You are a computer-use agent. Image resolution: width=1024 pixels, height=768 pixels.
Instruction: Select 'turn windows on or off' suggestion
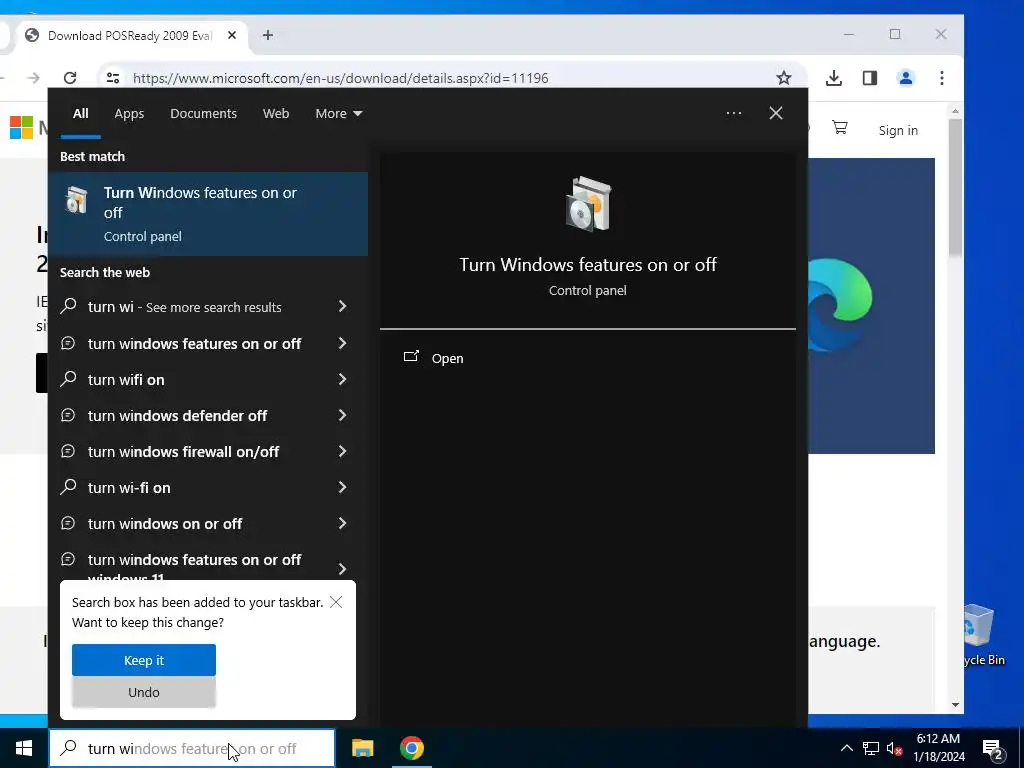(165, 523)
